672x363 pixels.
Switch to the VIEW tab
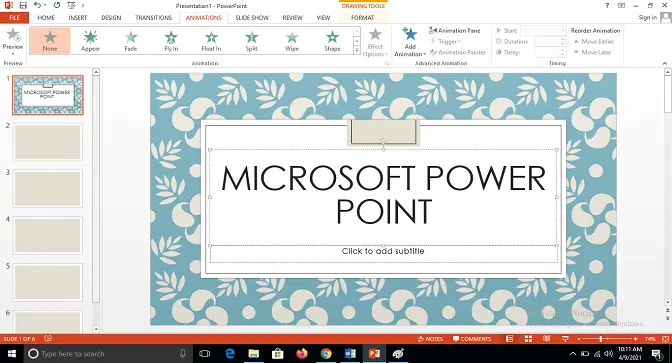coord(323,18)
